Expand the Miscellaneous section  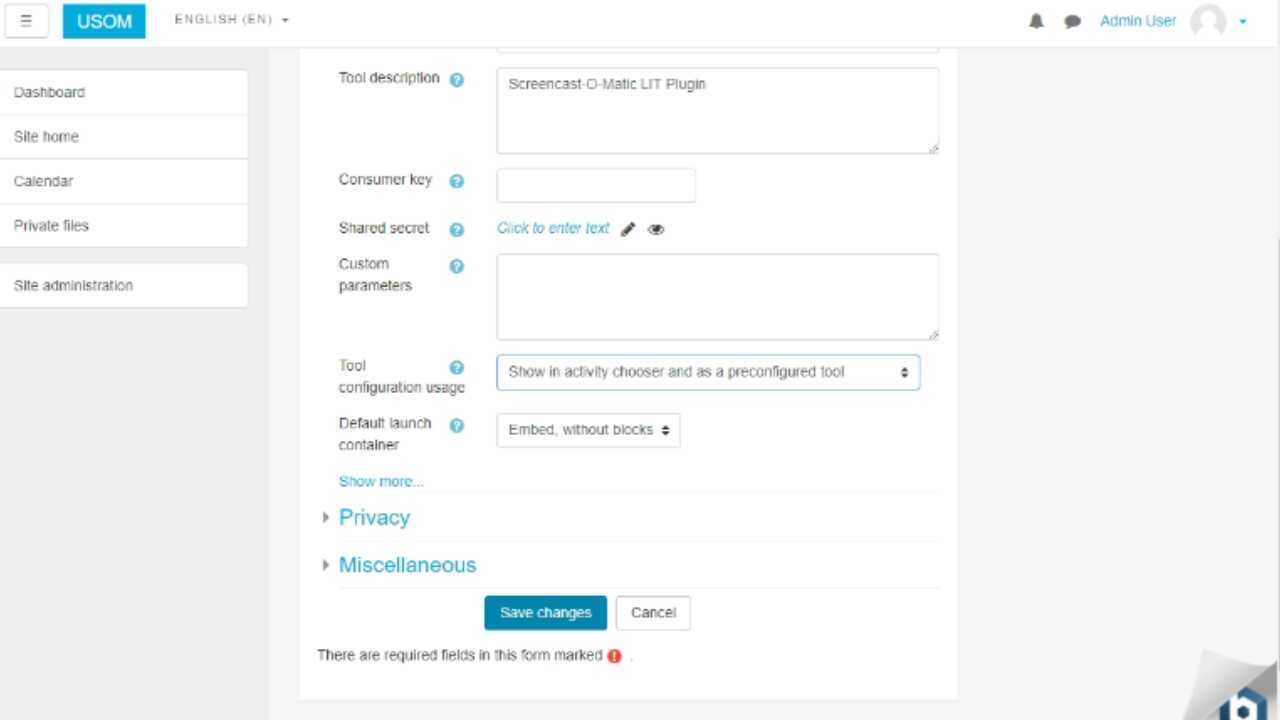pos(407,565)
